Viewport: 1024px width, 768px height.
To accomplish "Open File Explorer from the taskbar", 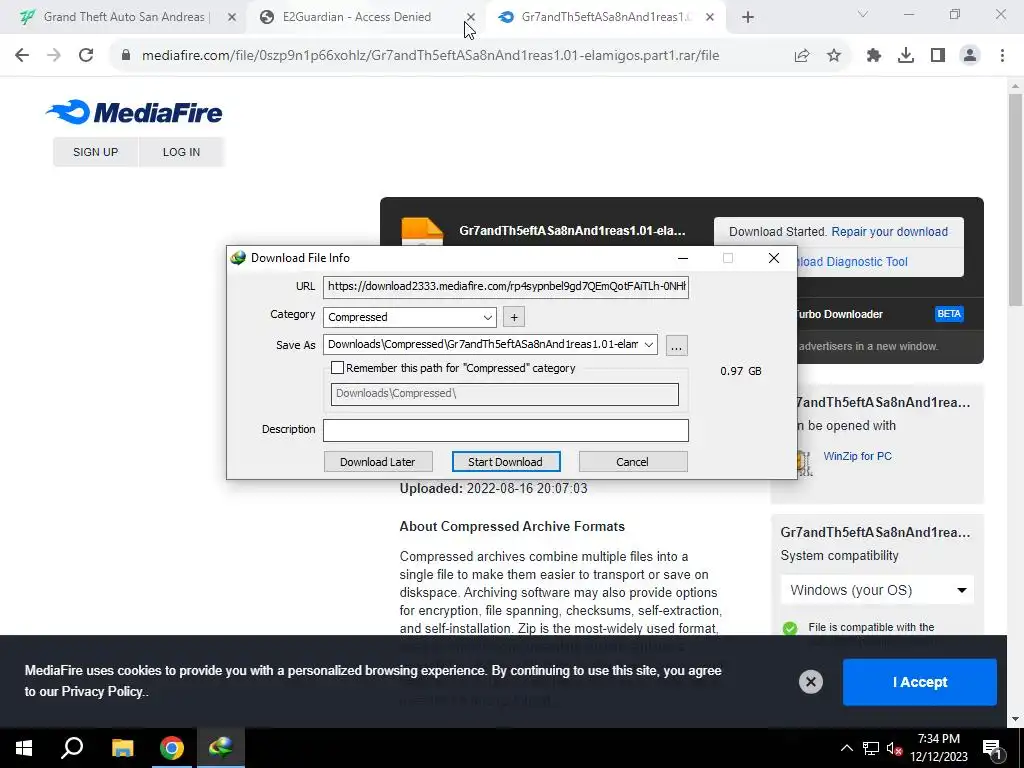I will 122,748.
